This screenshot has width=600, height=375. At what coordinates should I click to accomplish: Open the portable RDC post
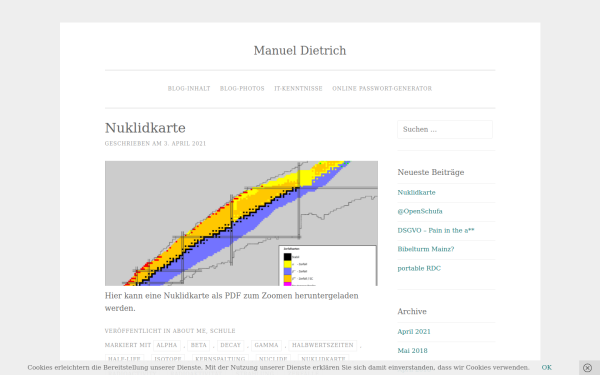coord(419,268)
